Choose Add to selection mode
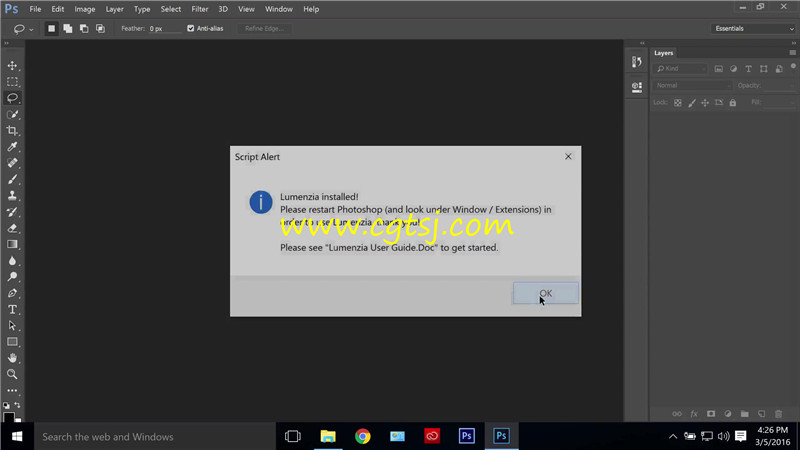The image size is (800, 450). [x=68, y=29]
